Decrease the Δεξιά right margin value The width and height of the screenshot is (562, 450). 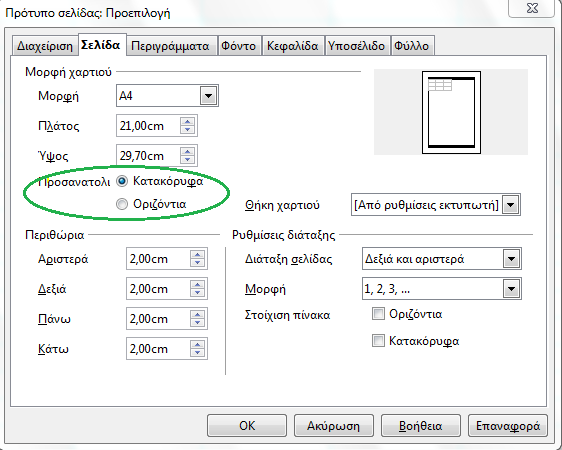click(x=197, y=293)
